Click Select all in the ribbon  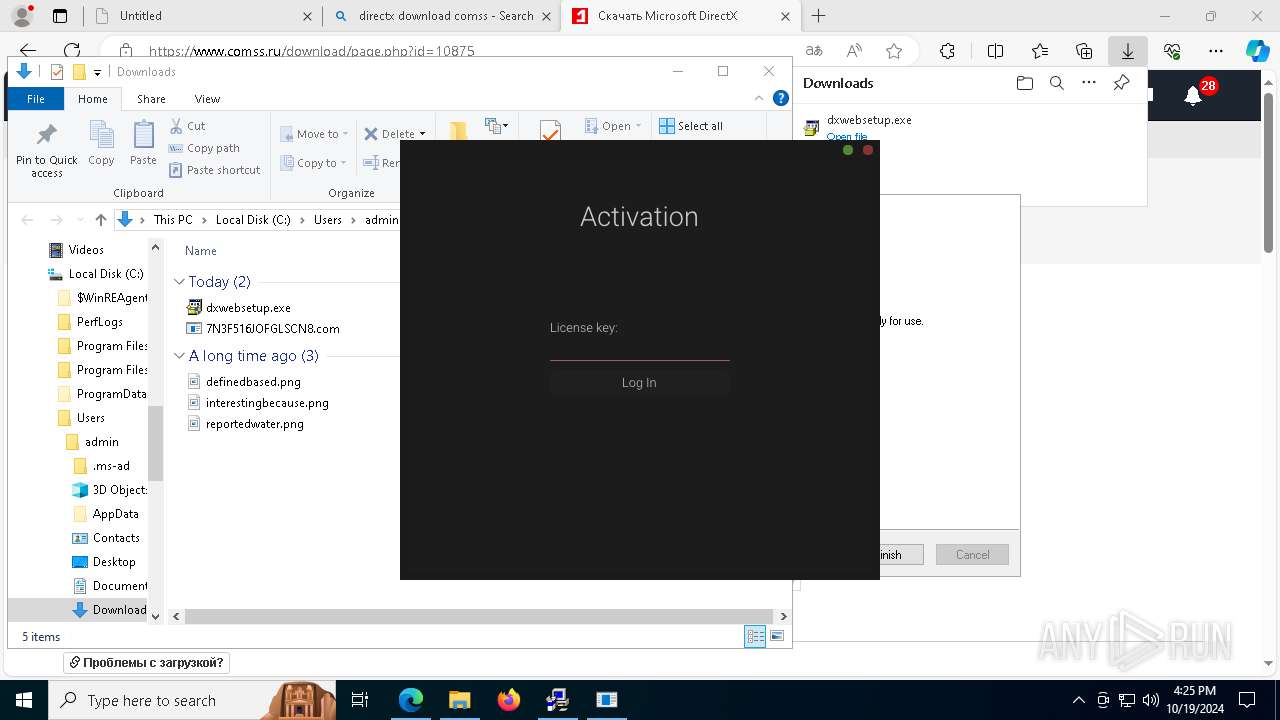691,126
